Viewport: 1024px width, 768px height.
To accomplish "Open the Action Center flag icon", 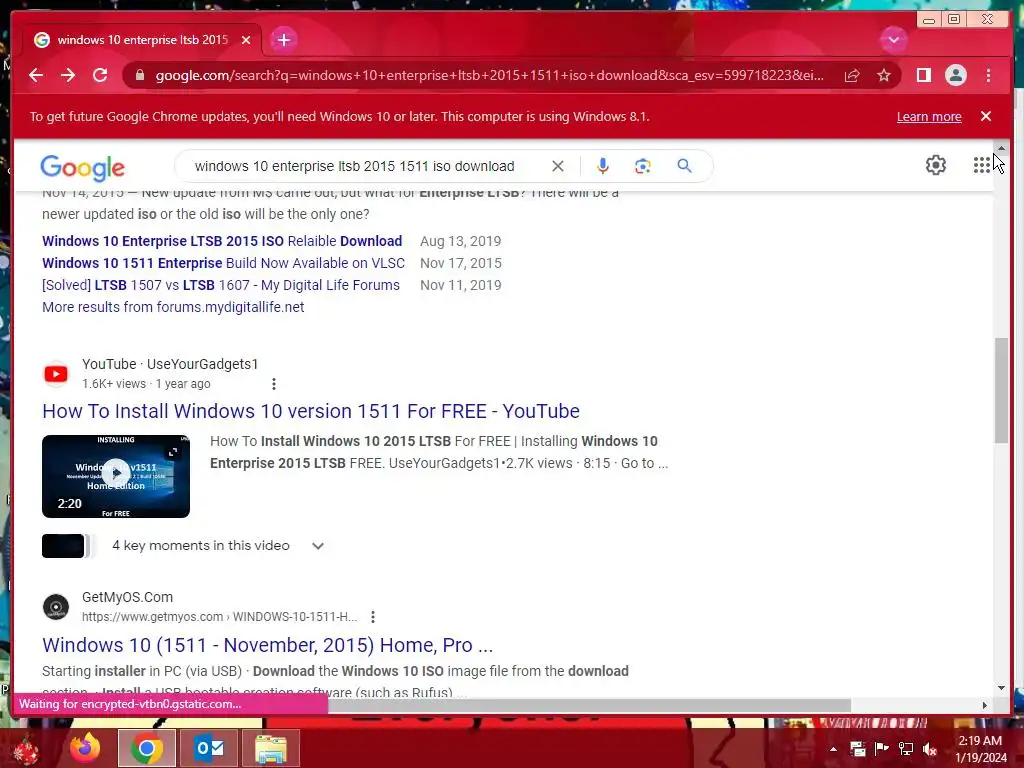I will click(882, 749).
